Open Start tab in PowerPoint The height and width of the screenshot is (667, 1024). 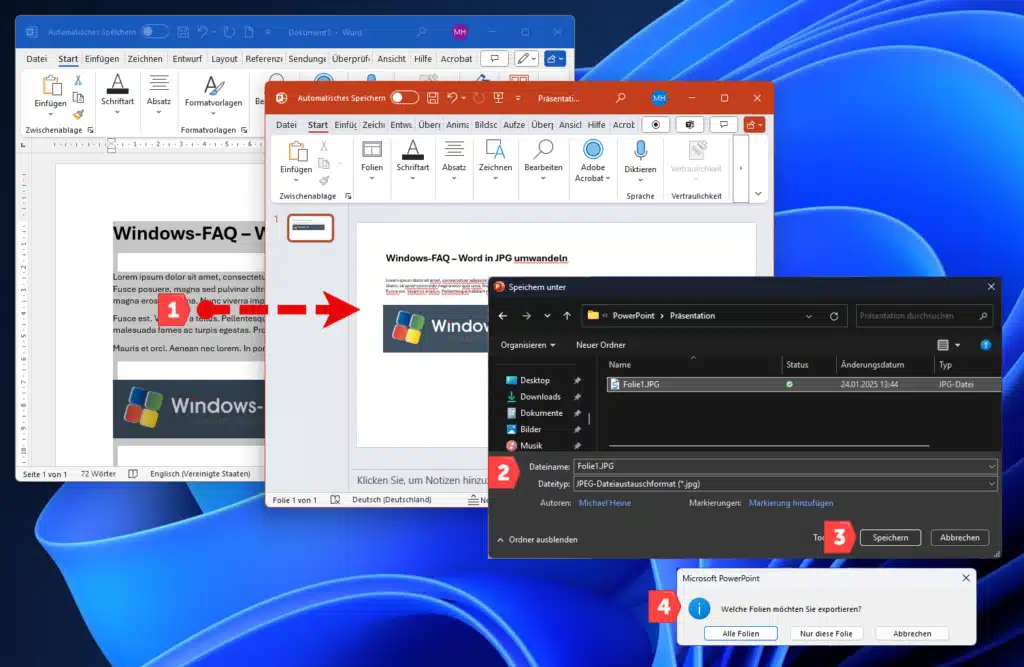(x=317, y=125)
